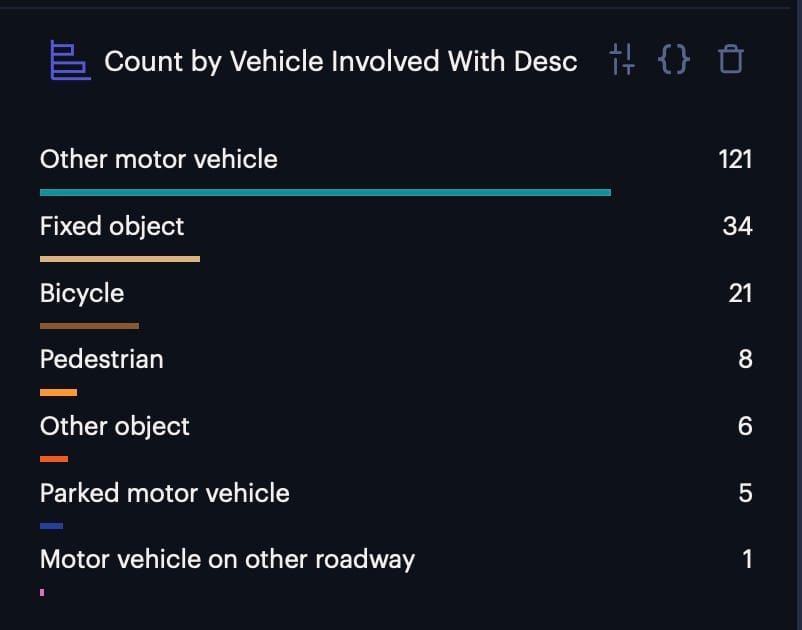Select the Other object label
The width and height of the screenshot is (802, 630).
[115, 426]
